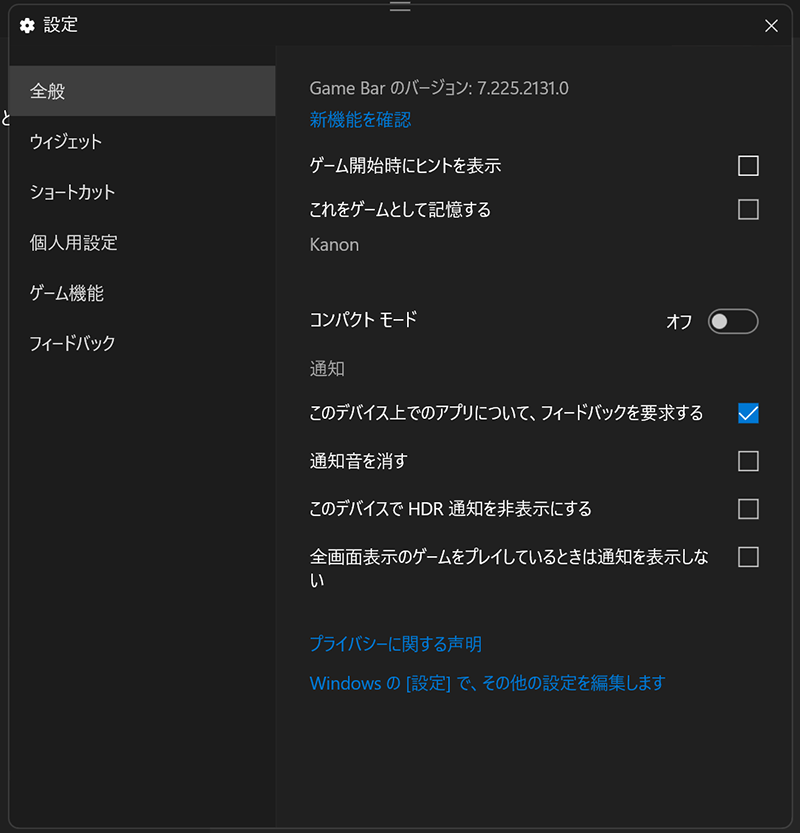Click Game Bar version 7.225.2131.0 text
Viewport: 800px width, 833px height.
point(439,88)
